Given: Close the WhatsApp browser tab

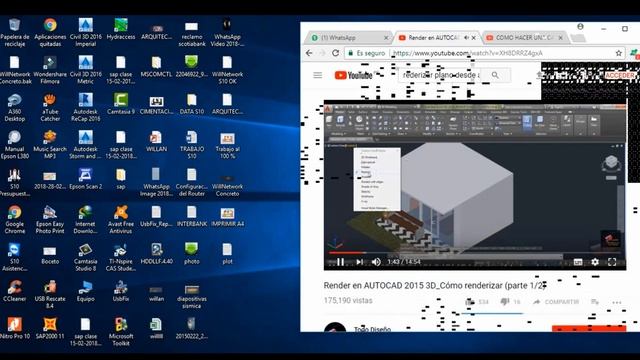Looking at the screenshot, I should click(386, 38).
